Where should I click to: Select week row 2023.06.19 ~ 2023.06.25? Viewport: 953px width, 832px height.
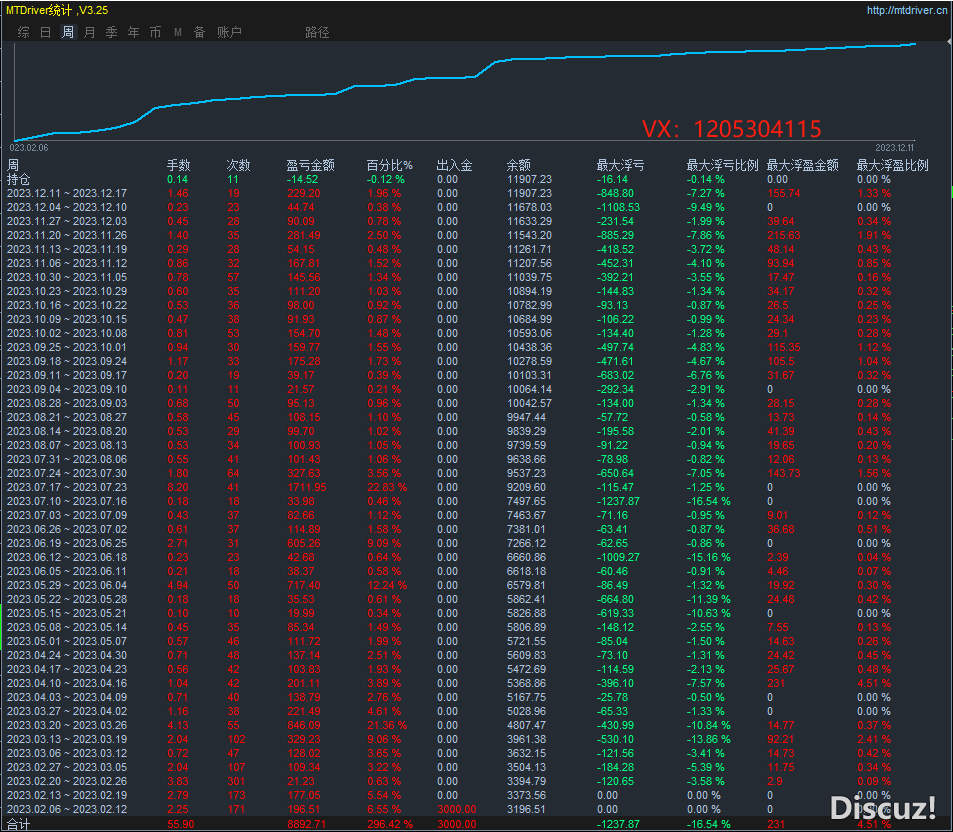coord(67,543)
